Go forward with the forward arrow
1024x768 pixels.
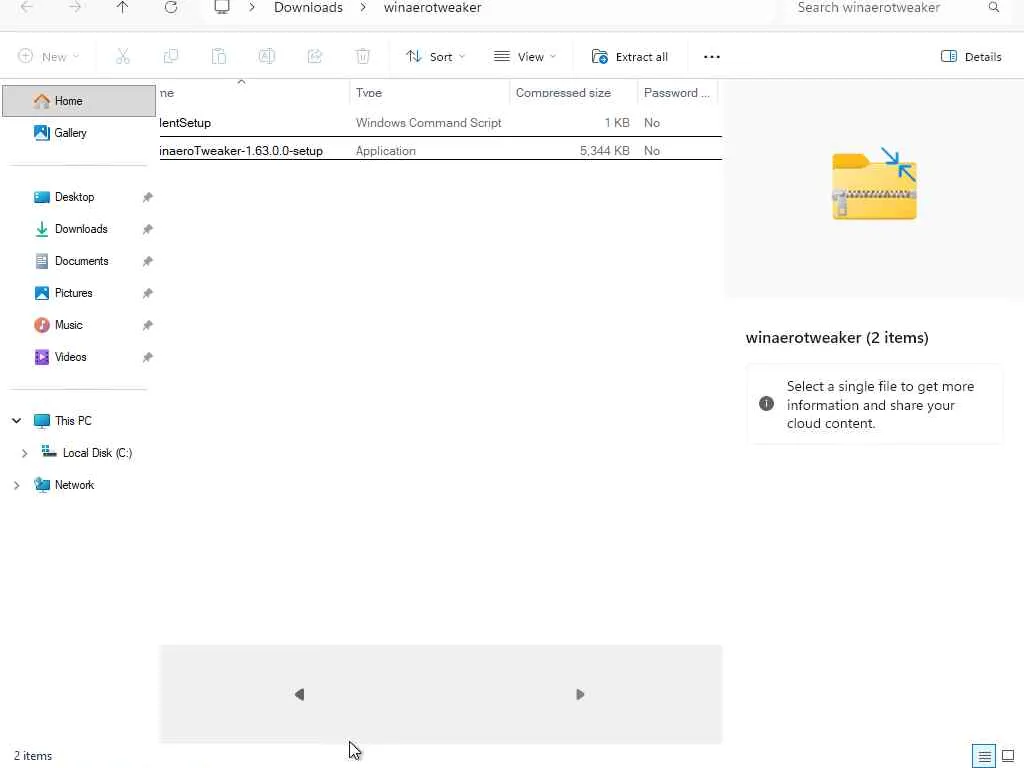click(x=74, y=7)
